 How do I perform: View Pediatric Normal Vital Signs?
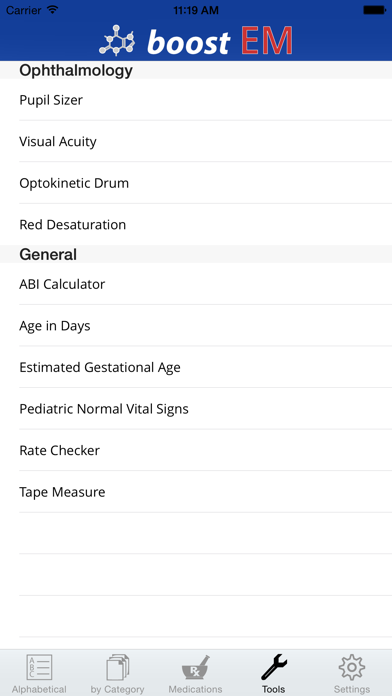point(196,408)
